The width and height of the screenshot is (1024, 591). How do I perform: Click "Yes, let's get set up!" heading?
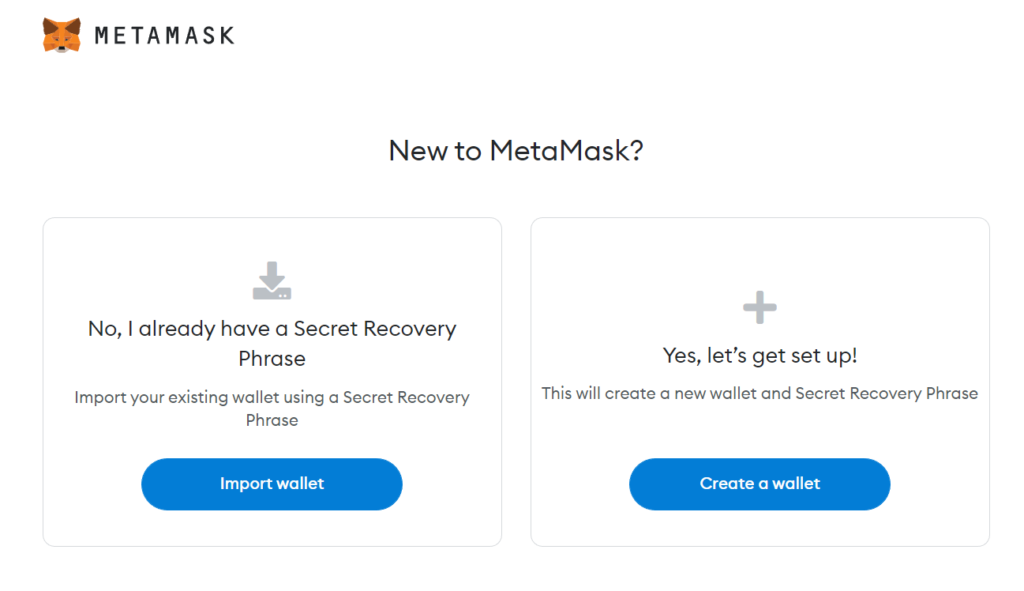point(760,355)
